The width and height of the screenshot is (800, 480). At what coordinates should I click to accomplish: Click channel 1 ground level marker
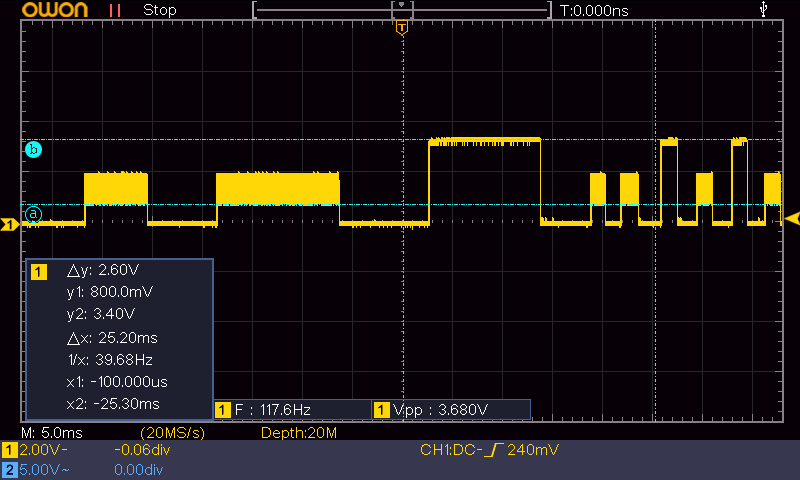(9, 224)
